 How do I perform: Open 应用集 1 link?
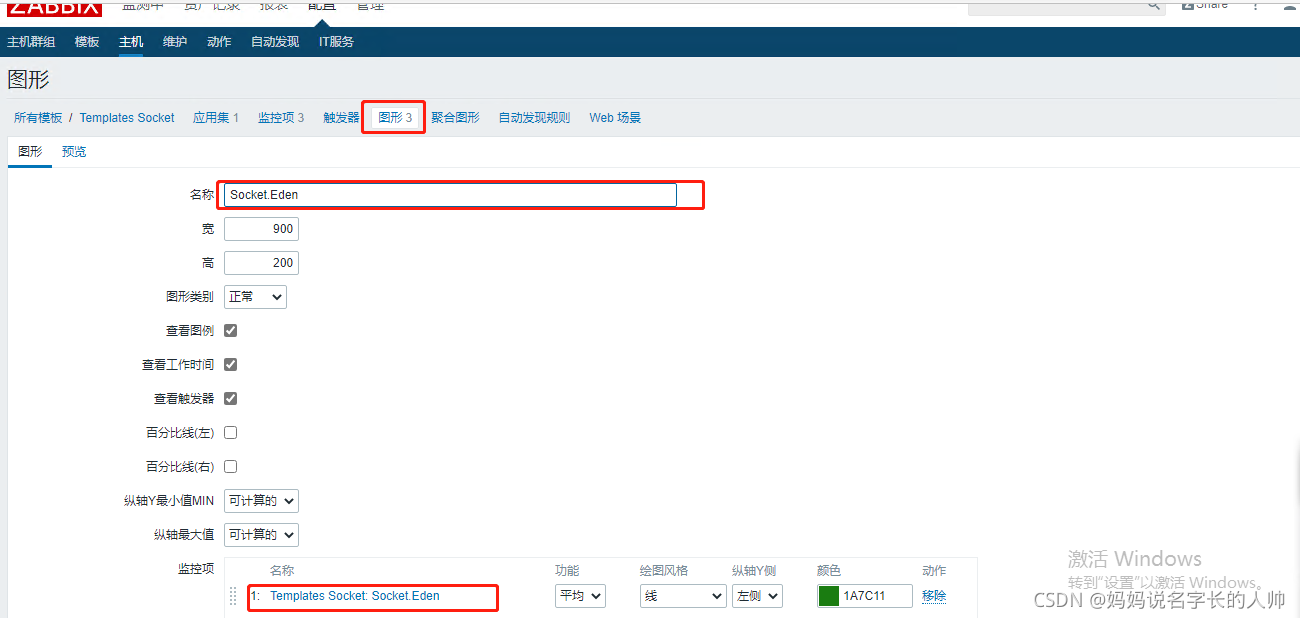(x=216, y=118)
